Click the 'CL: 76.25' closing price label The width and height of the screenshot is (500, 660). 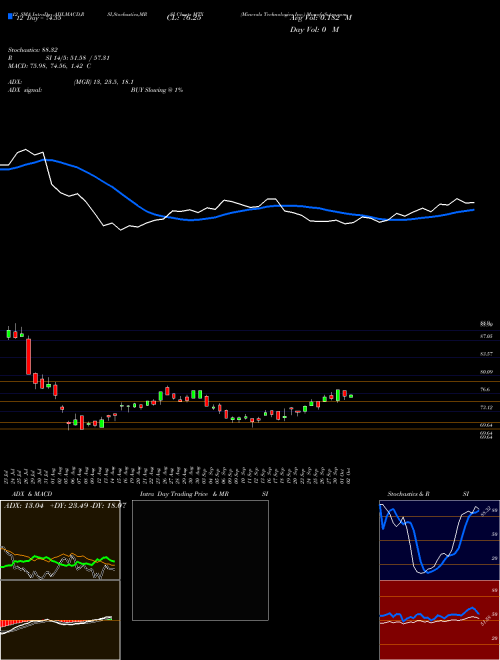pos(184,18)
